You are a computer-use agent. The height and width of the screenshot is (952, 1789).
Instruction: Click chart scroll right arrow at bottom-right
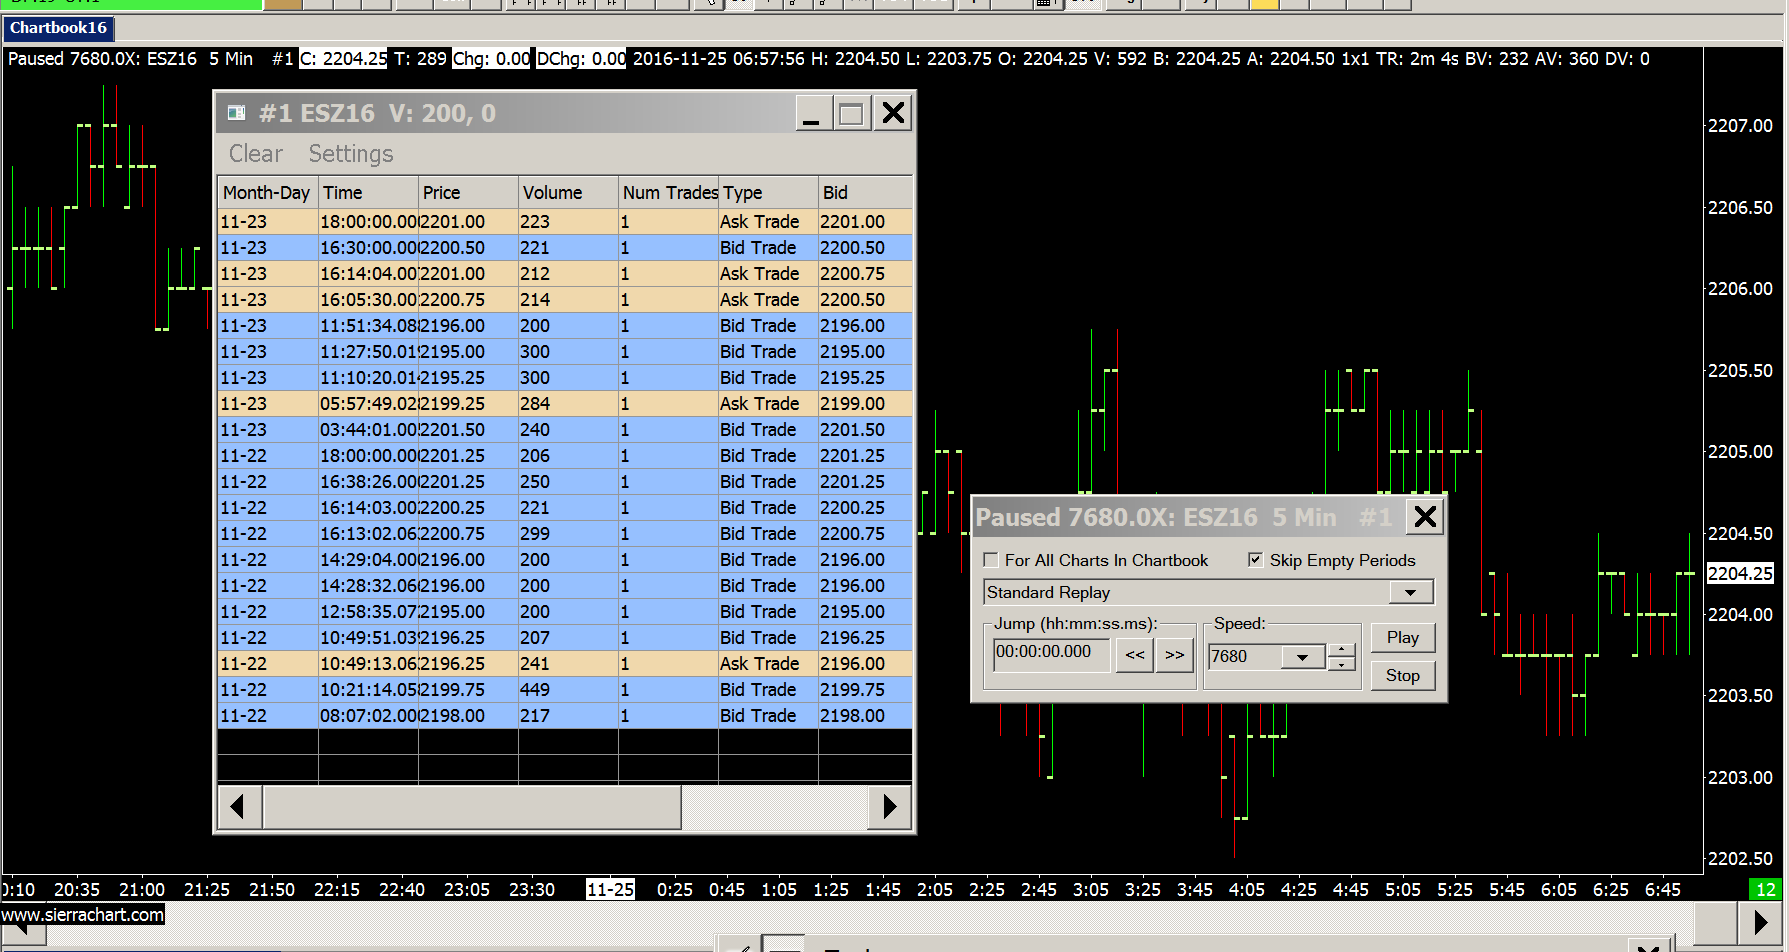coord(1761,922)
